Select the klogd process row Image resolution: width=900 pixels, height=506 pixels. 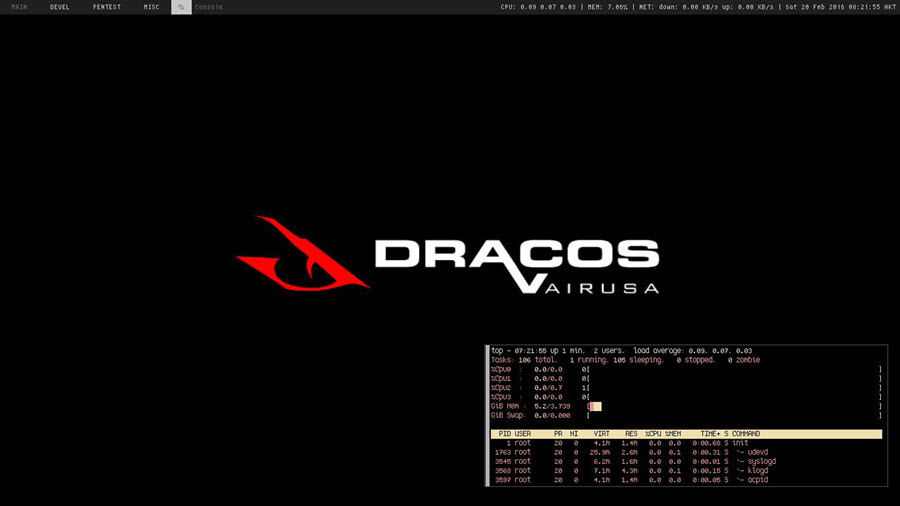point(686,470)
